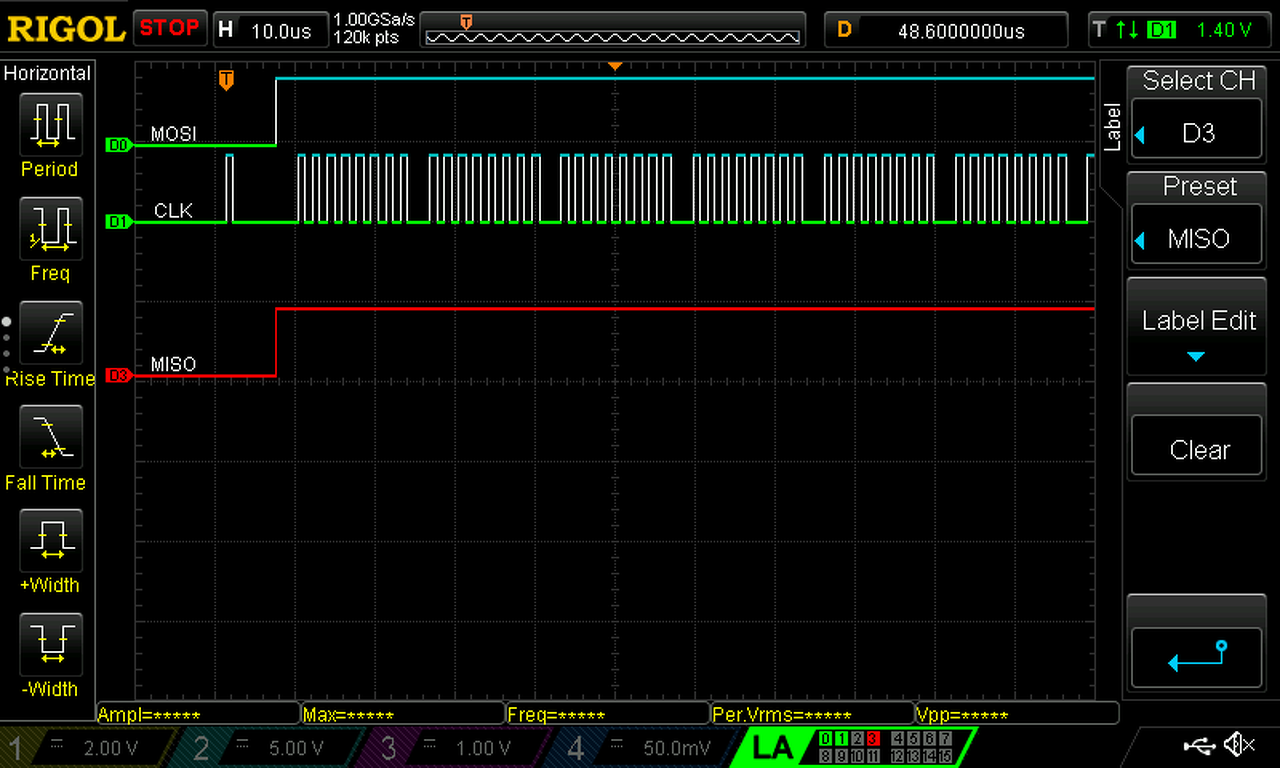
Task: Click the Horizontal menu title
Action: point(48,73)
